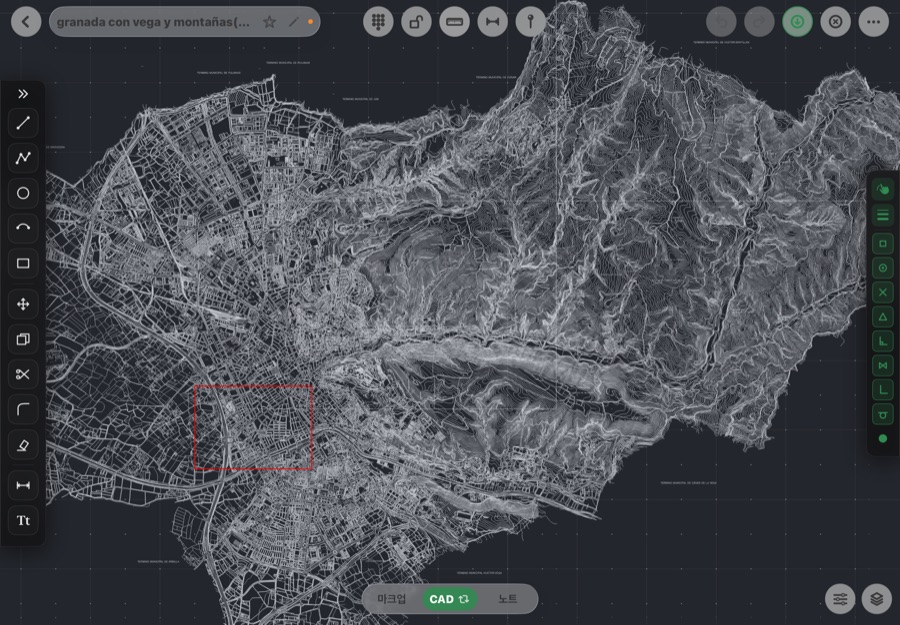Select the Fillet corner tool
The height and width of the screenshot is (625, 900).
[x=23, y=409]
